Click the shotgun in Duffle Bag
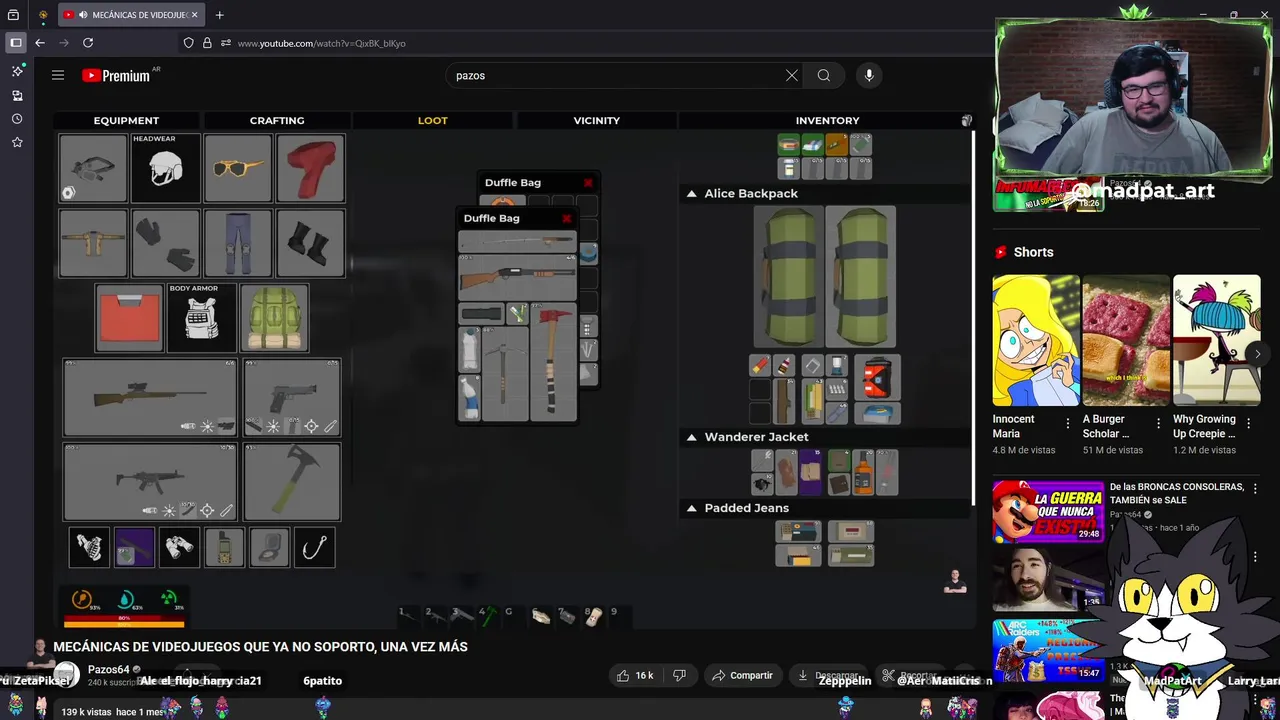The image size is (1280, 720). pos(517,277)
